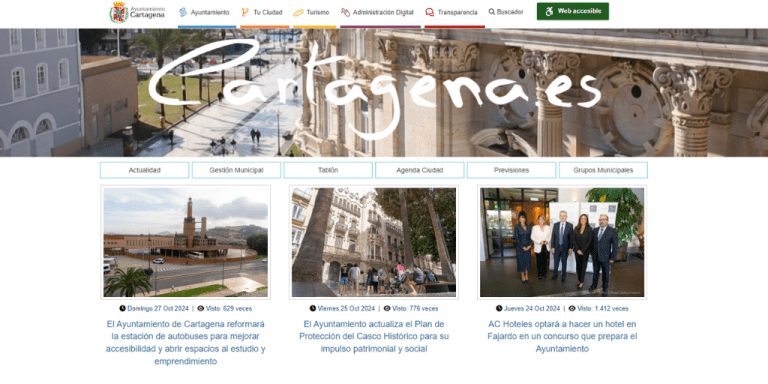The width and height of the screenshot is (768, 384).
Task: Click the clock icon by Viernes 25 Oct 2024
Action: click(x=312, y=309)
